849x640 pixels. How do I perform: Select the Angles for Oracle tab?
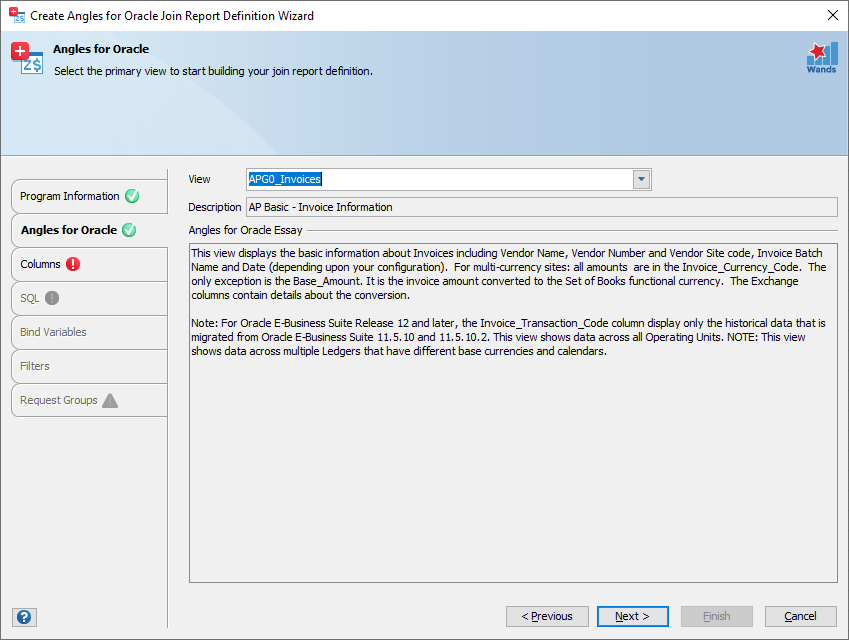coord(68,230)
